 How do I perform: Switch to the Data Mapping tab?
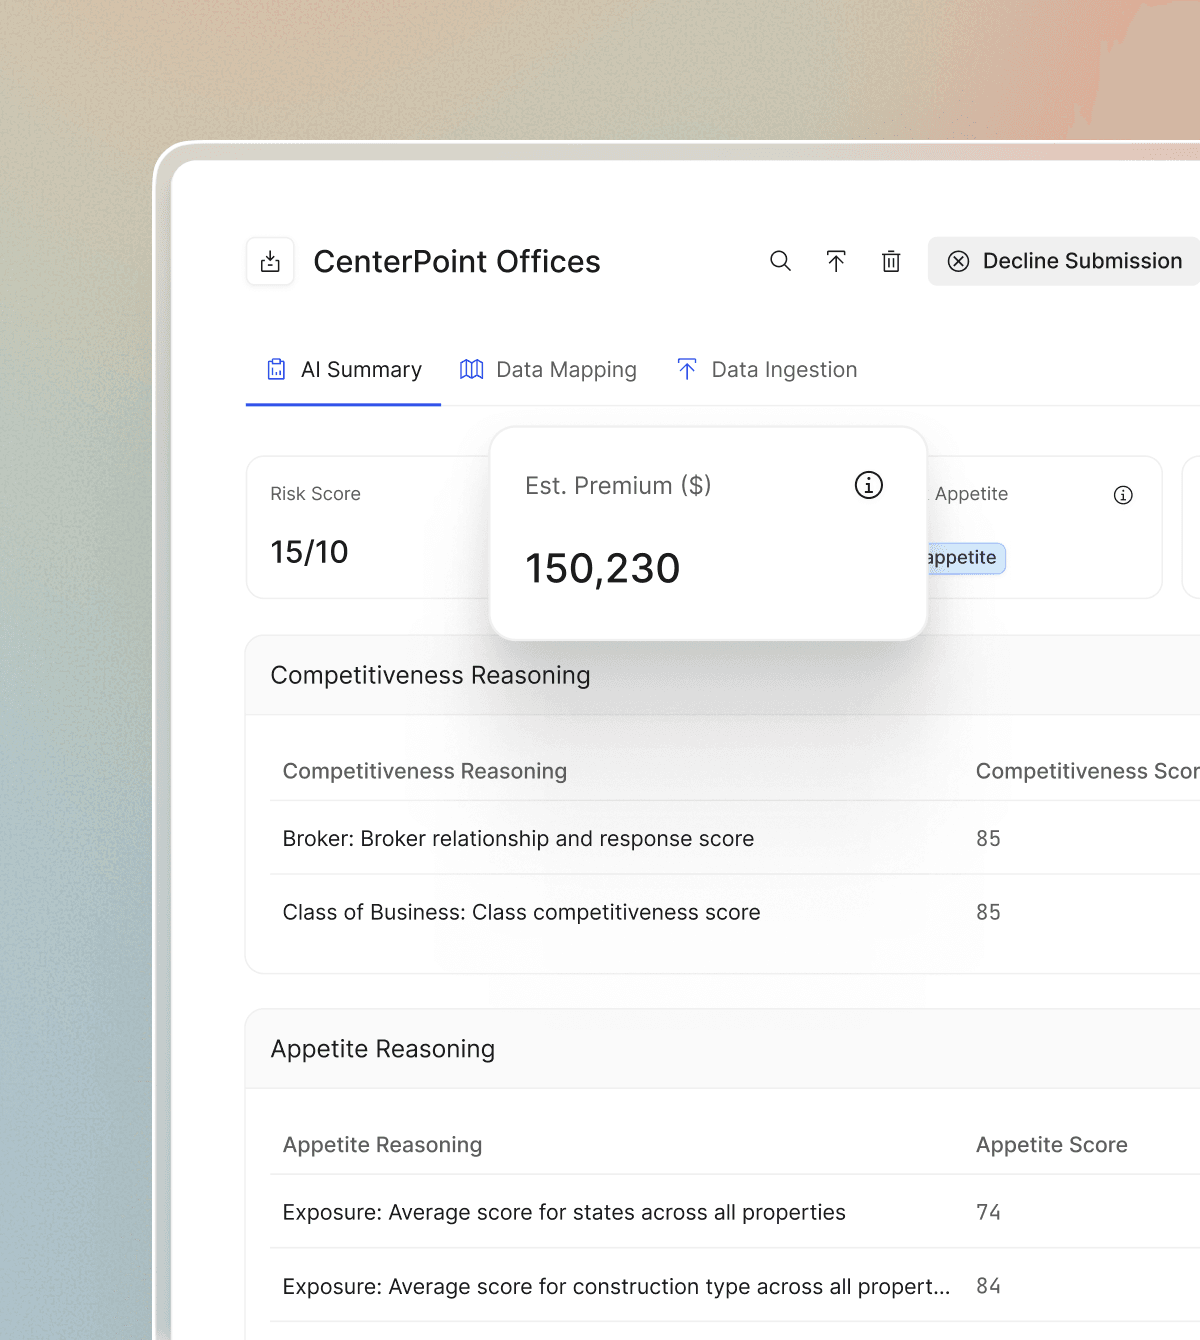[x=548, y=370]
